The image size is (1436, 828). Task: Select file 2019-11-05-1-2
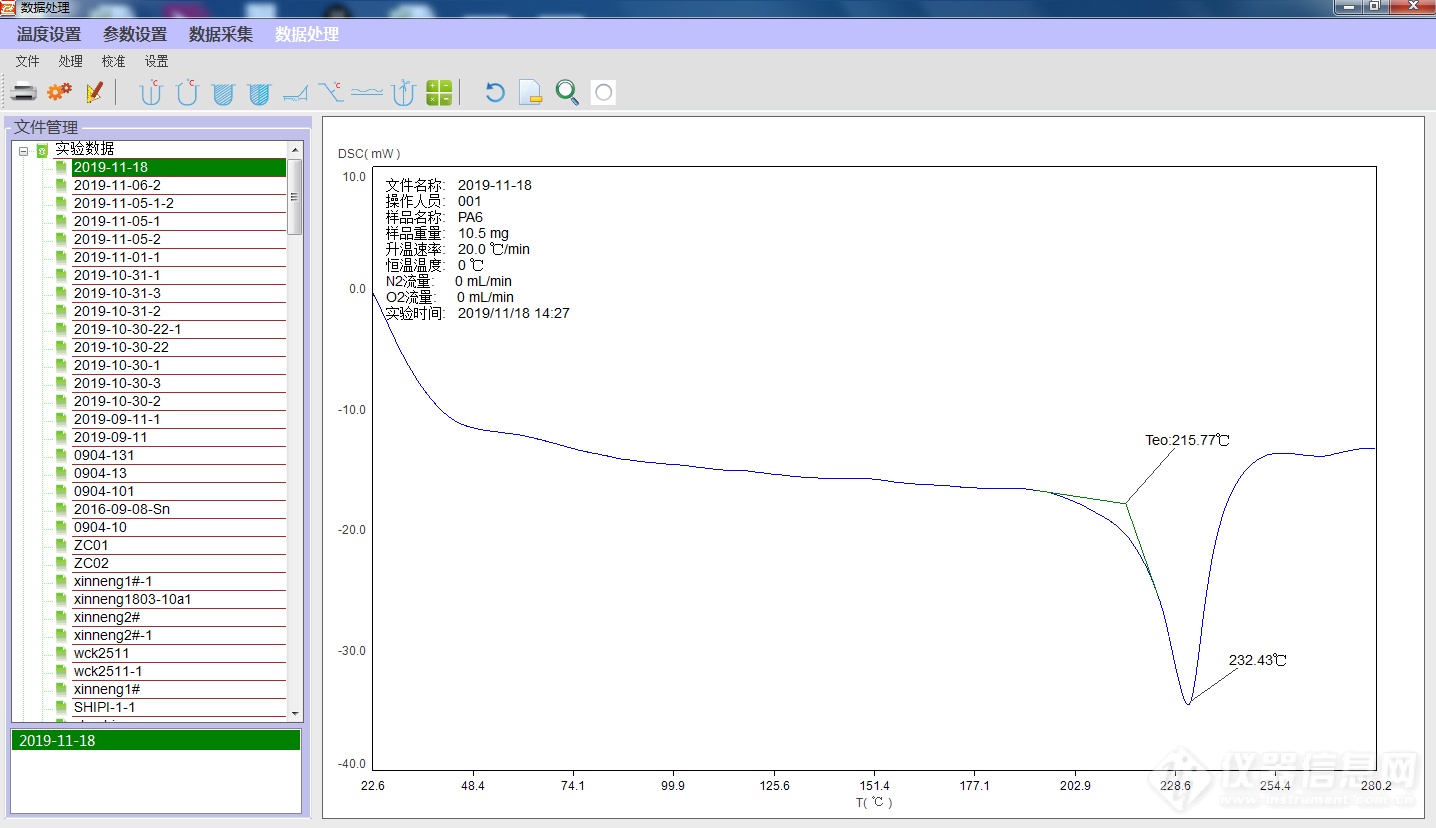179,203
